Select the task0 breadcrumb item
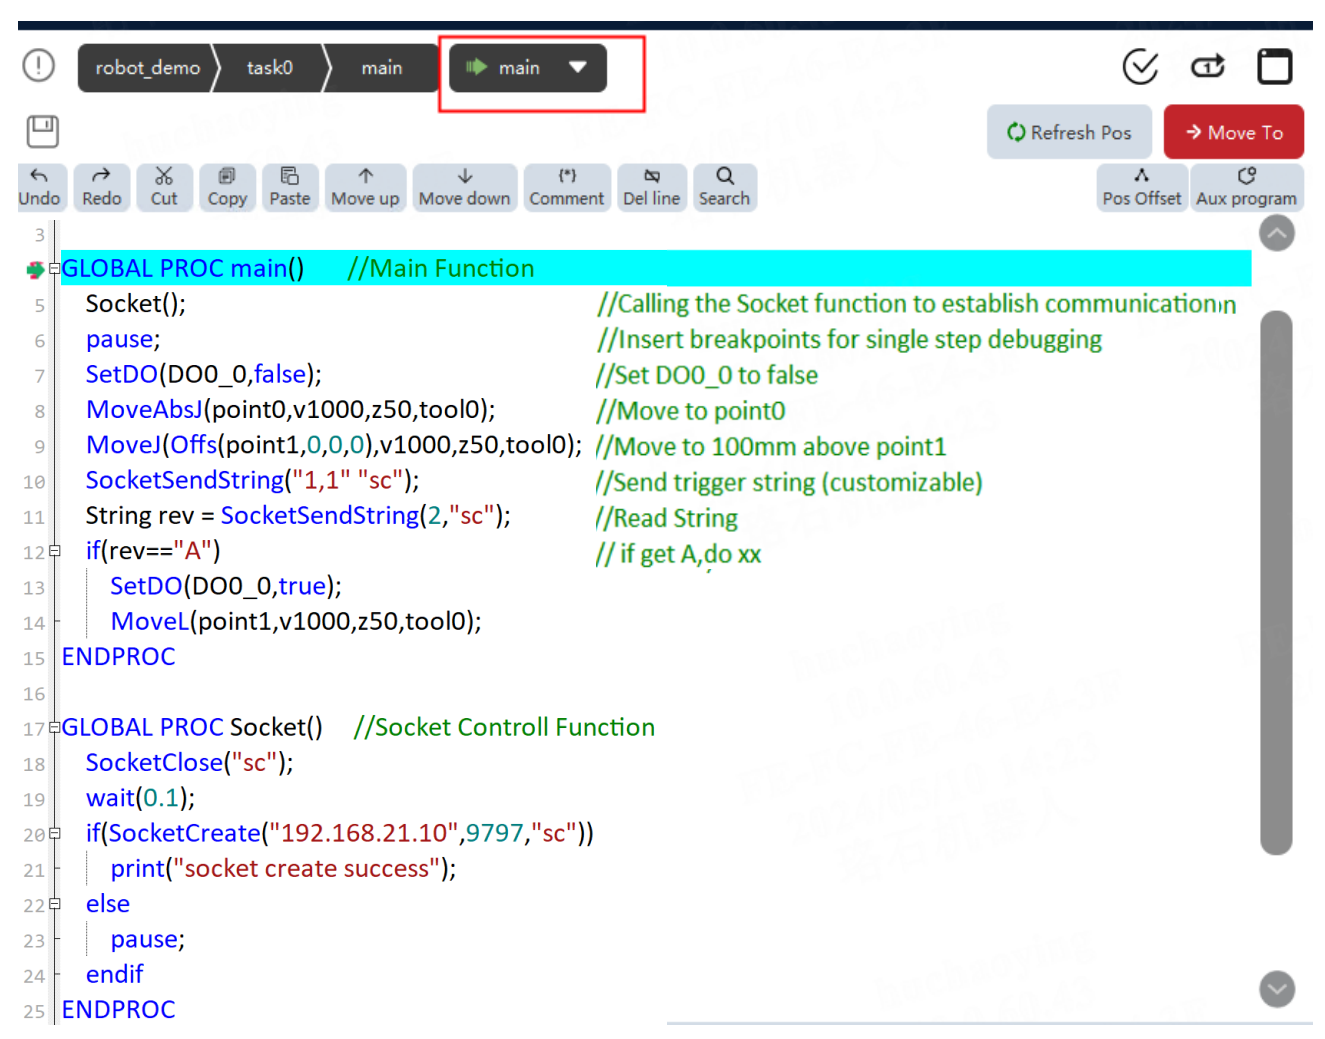Image resolution: width=1325 pixels, height=1039 pixels. point(270,68)
